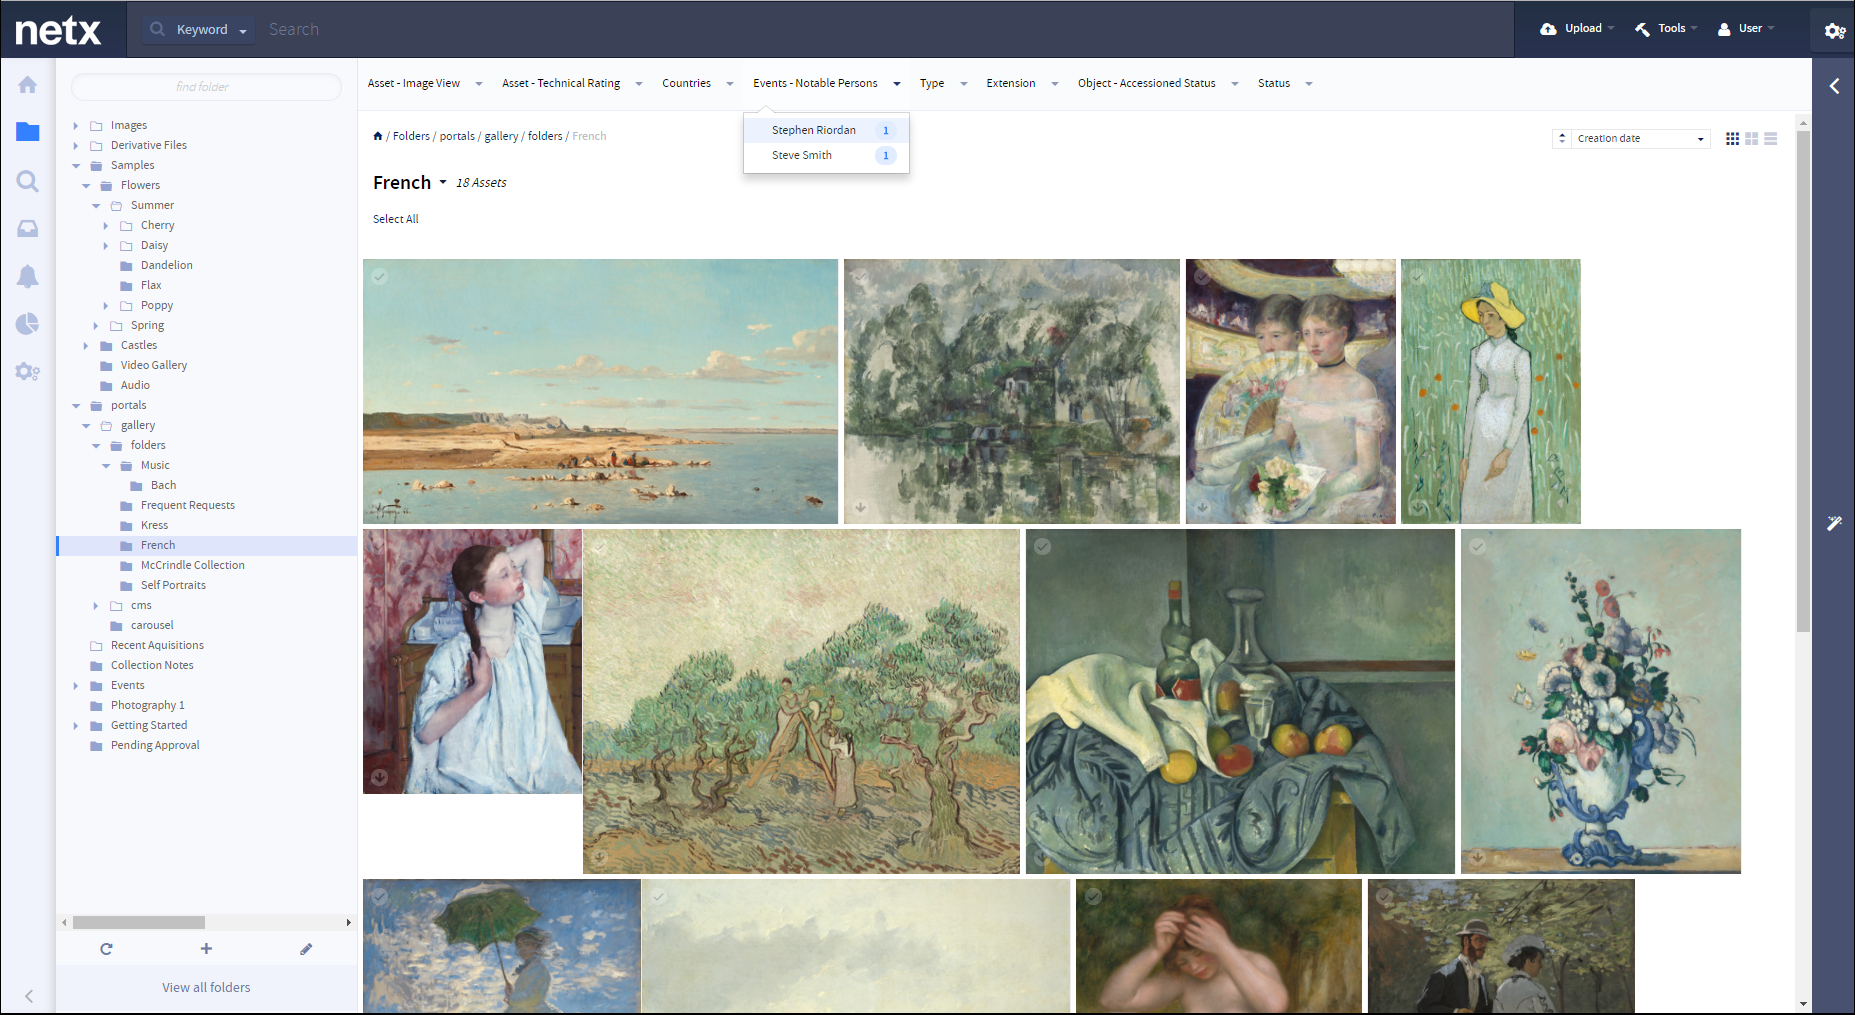
Task: Select the couple in garden checkbox
Action: click(x=1385, y=896)
